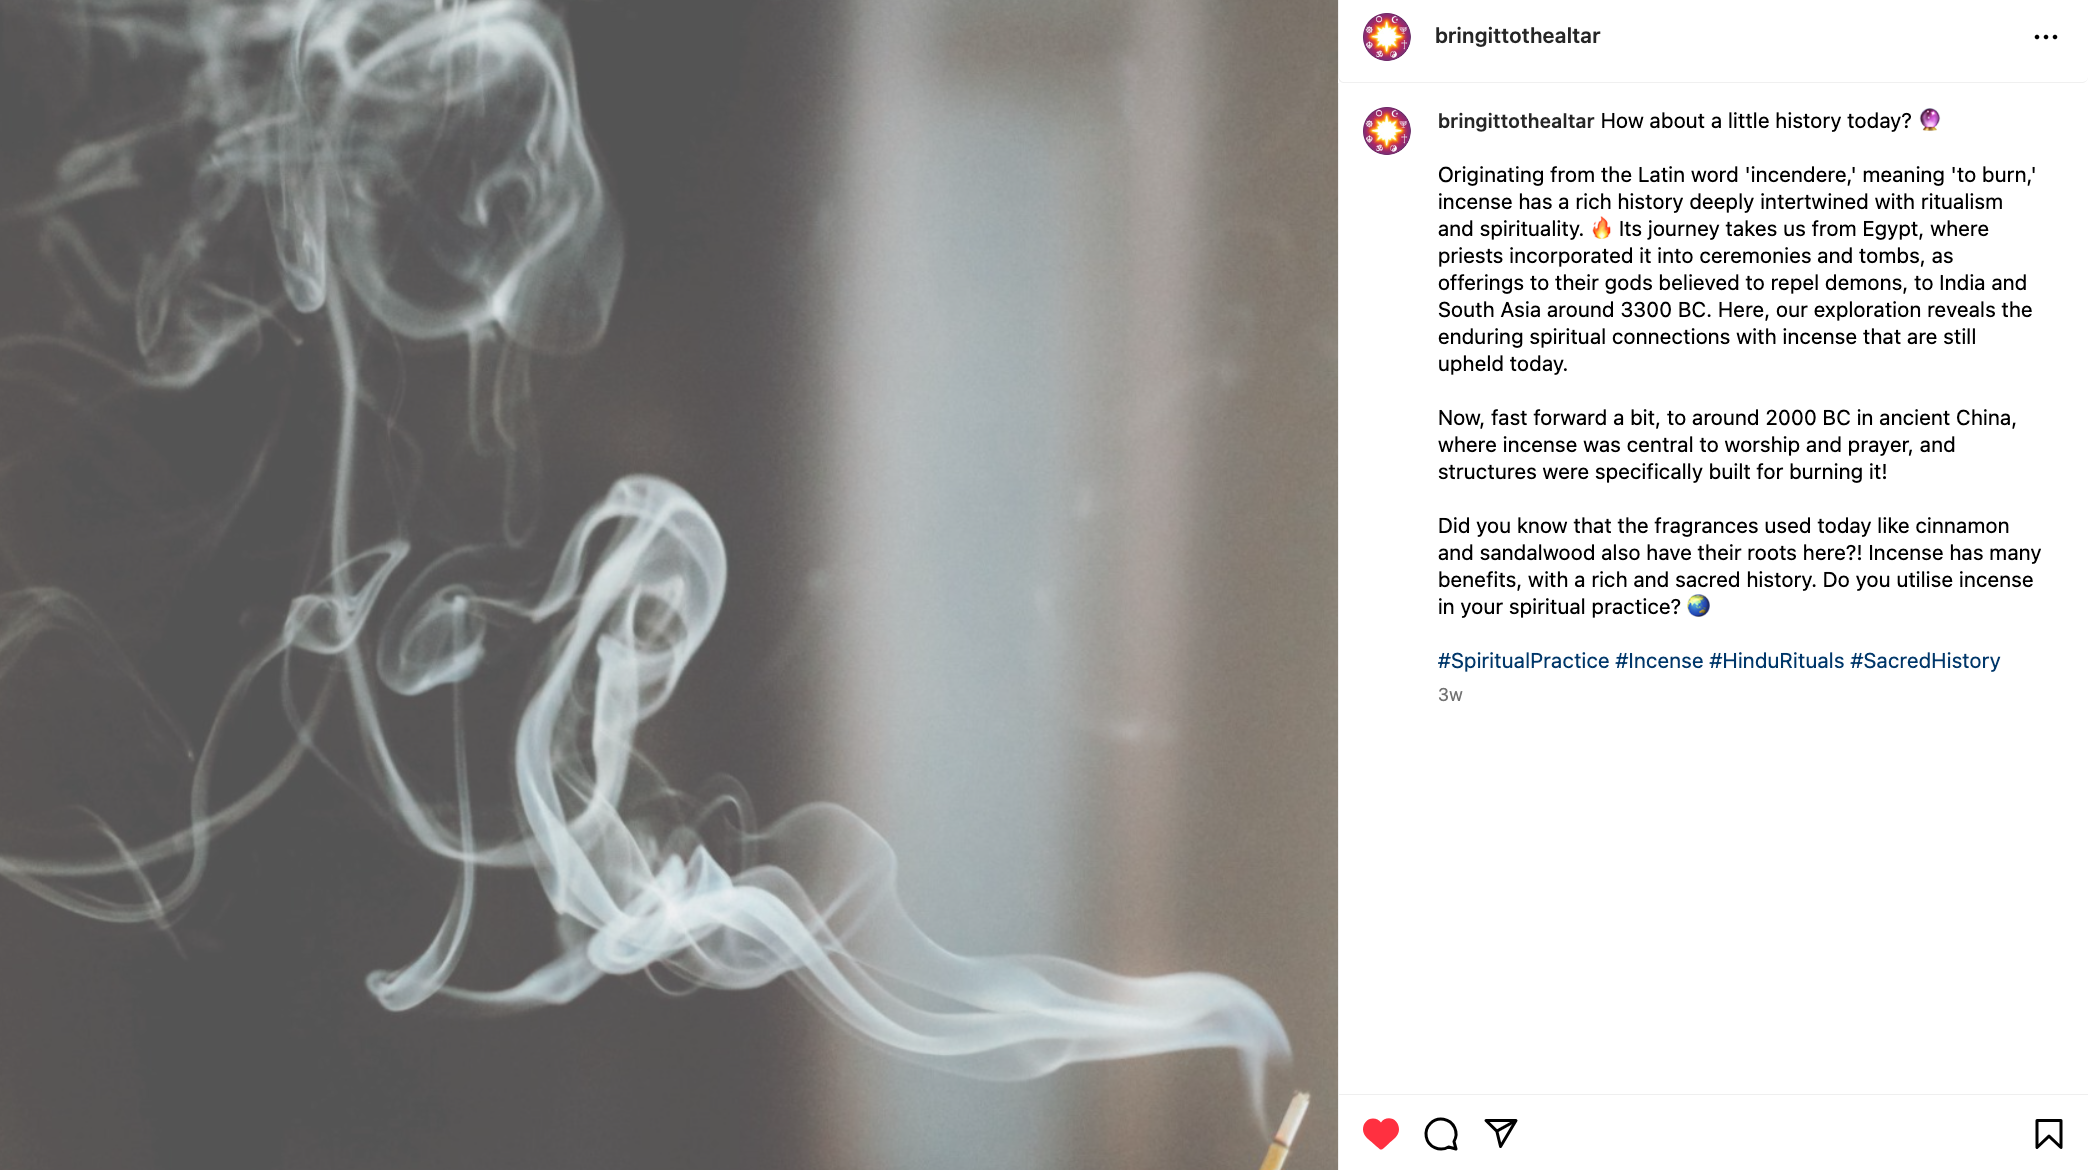2088x1170 pixels.
Task: Follow the #HinduRituals hashtag link
Action: point(1776,661)
